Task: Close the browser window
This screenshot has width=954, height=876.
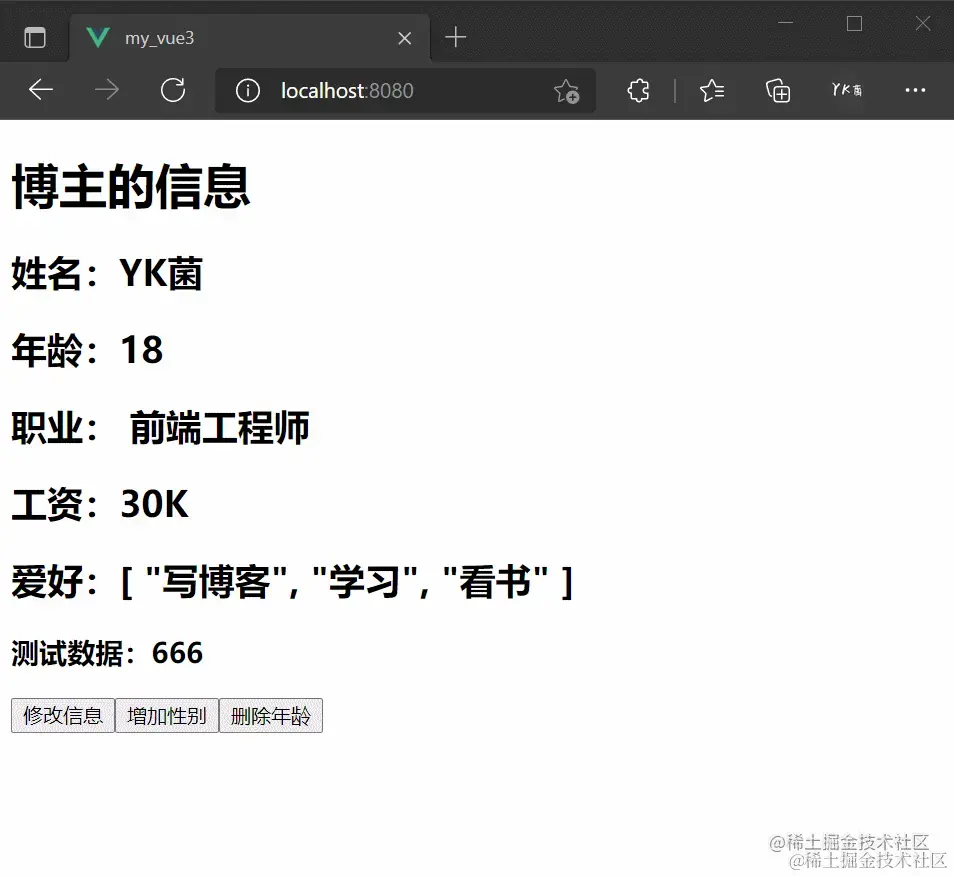Action: [923, 23]
